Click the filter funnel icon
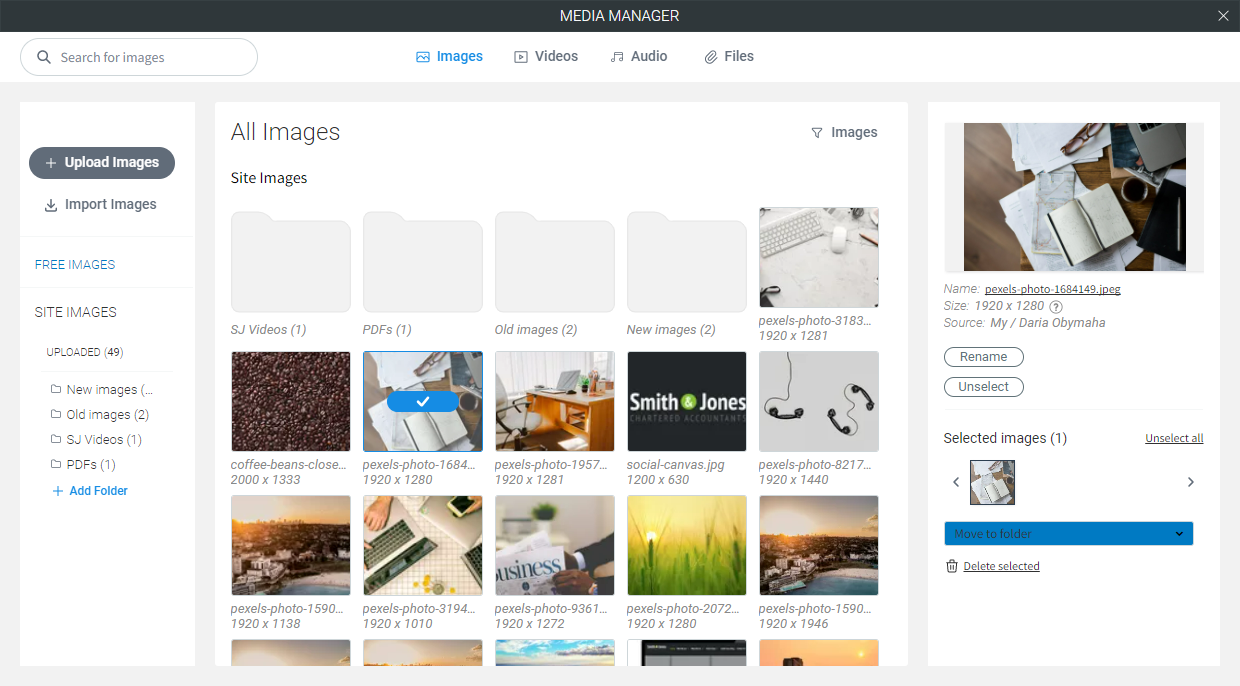Screen dimensions: 1240x686 (817, 132)
